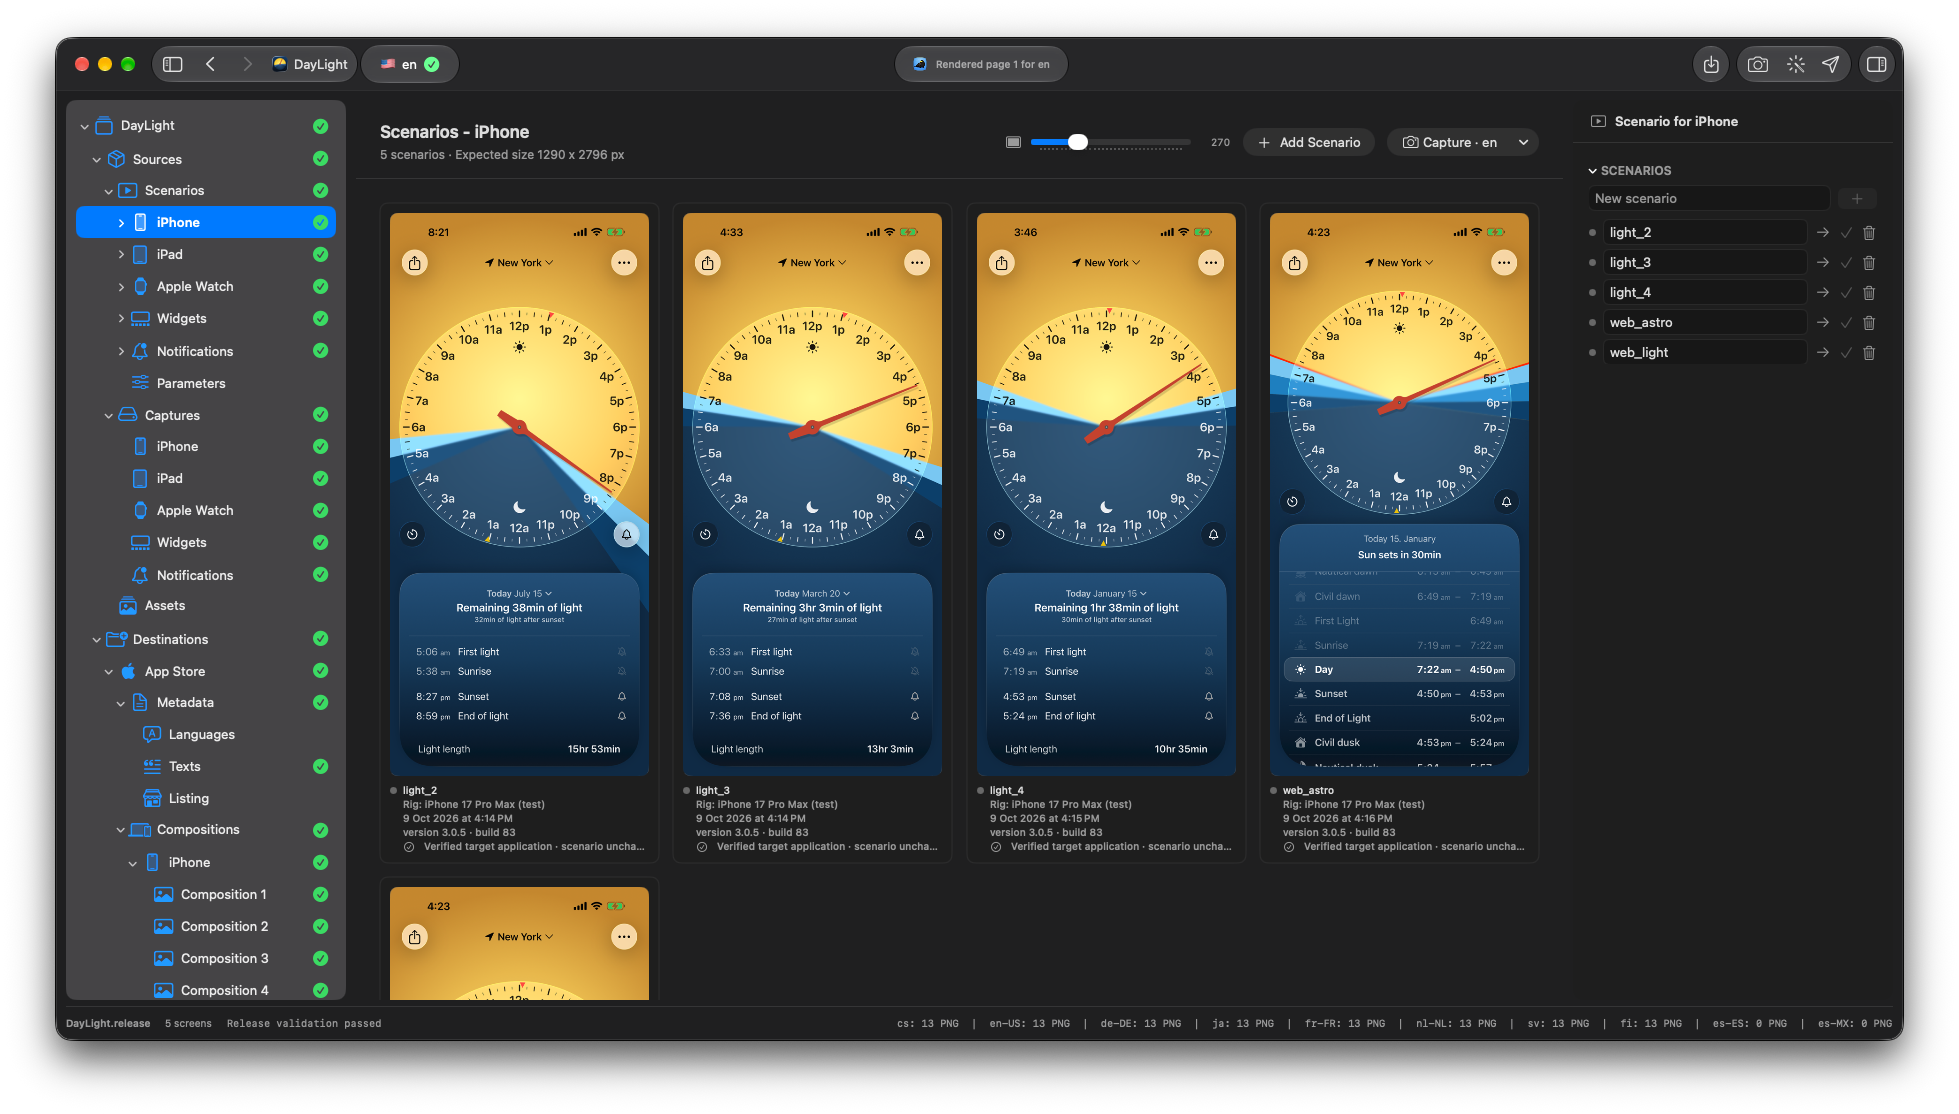
Task: Click green check beside Texts
Action: click(x=320, y=766)
